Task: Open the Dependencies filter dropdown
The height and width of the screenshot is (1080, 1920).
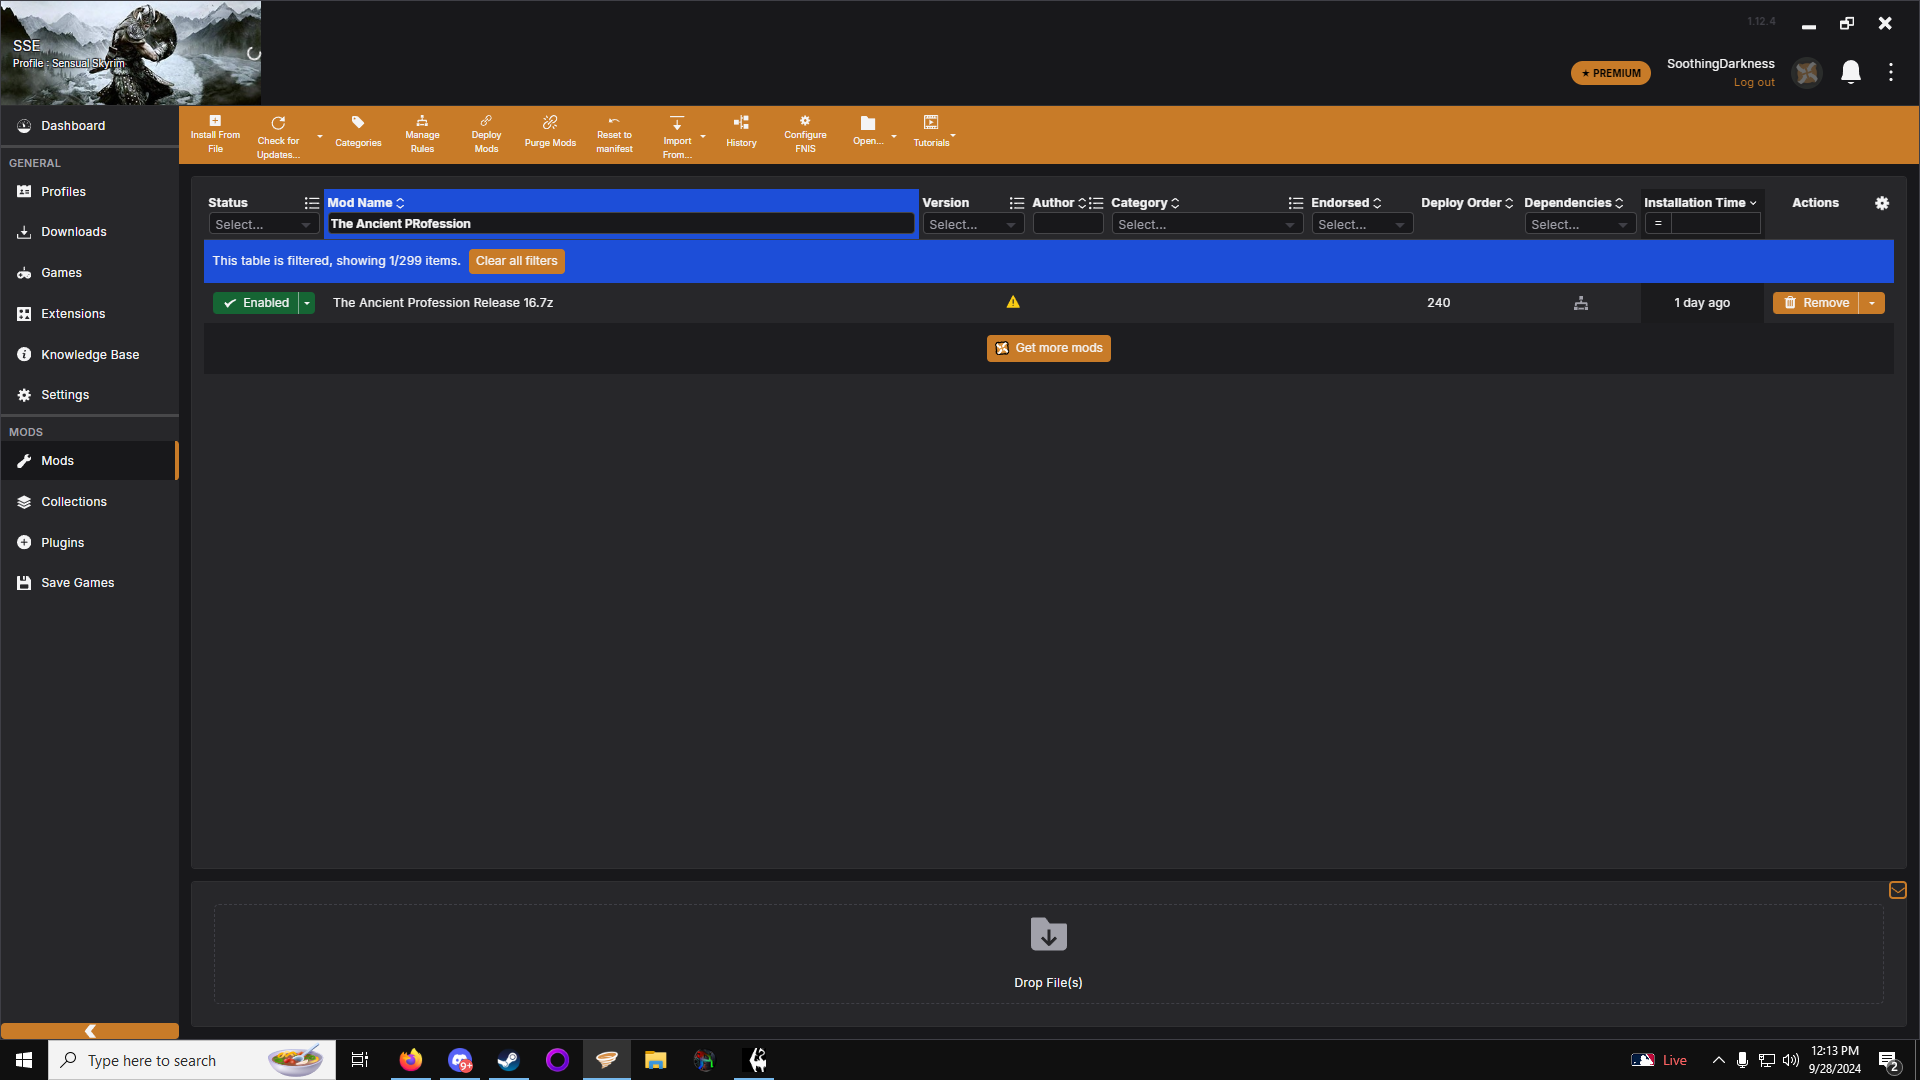Action: (x=1580, y=225)
